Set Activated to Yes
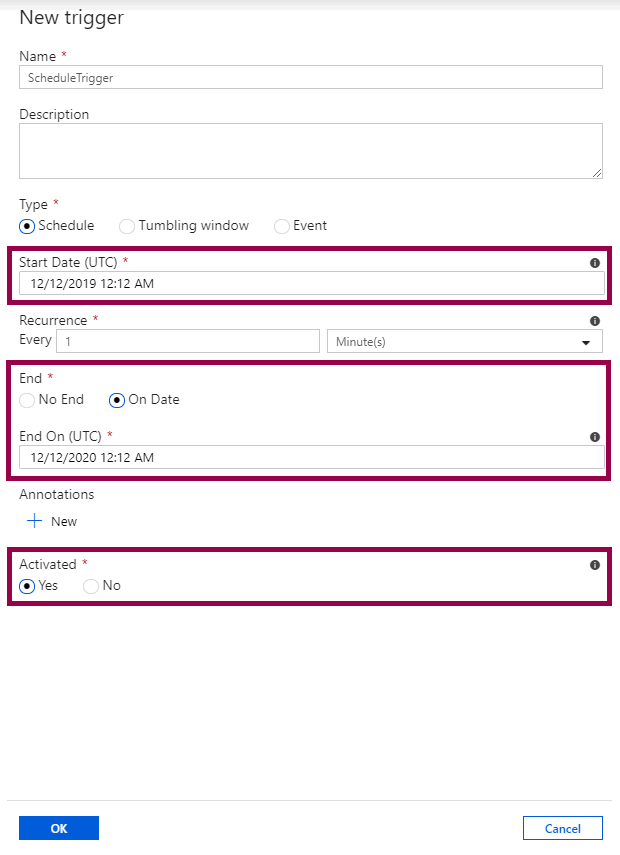620x855 pixels. (x=26, y=585)
